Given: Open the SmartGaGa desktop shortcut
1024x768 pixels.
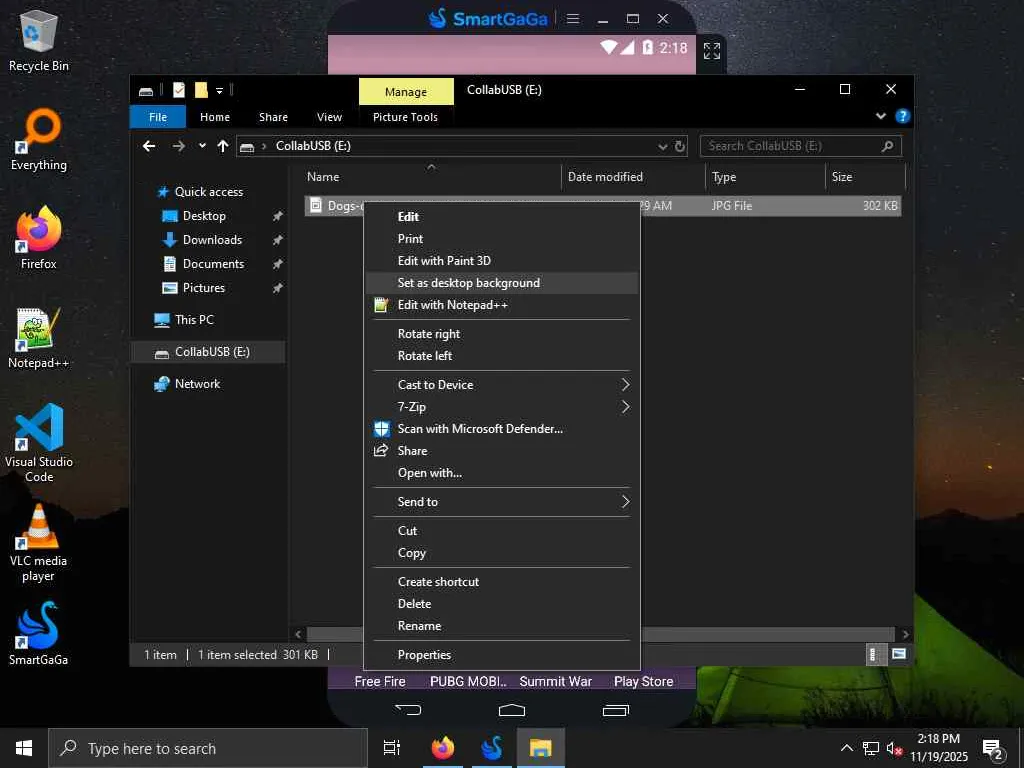Looking at the screenshot, I should 39,633.
